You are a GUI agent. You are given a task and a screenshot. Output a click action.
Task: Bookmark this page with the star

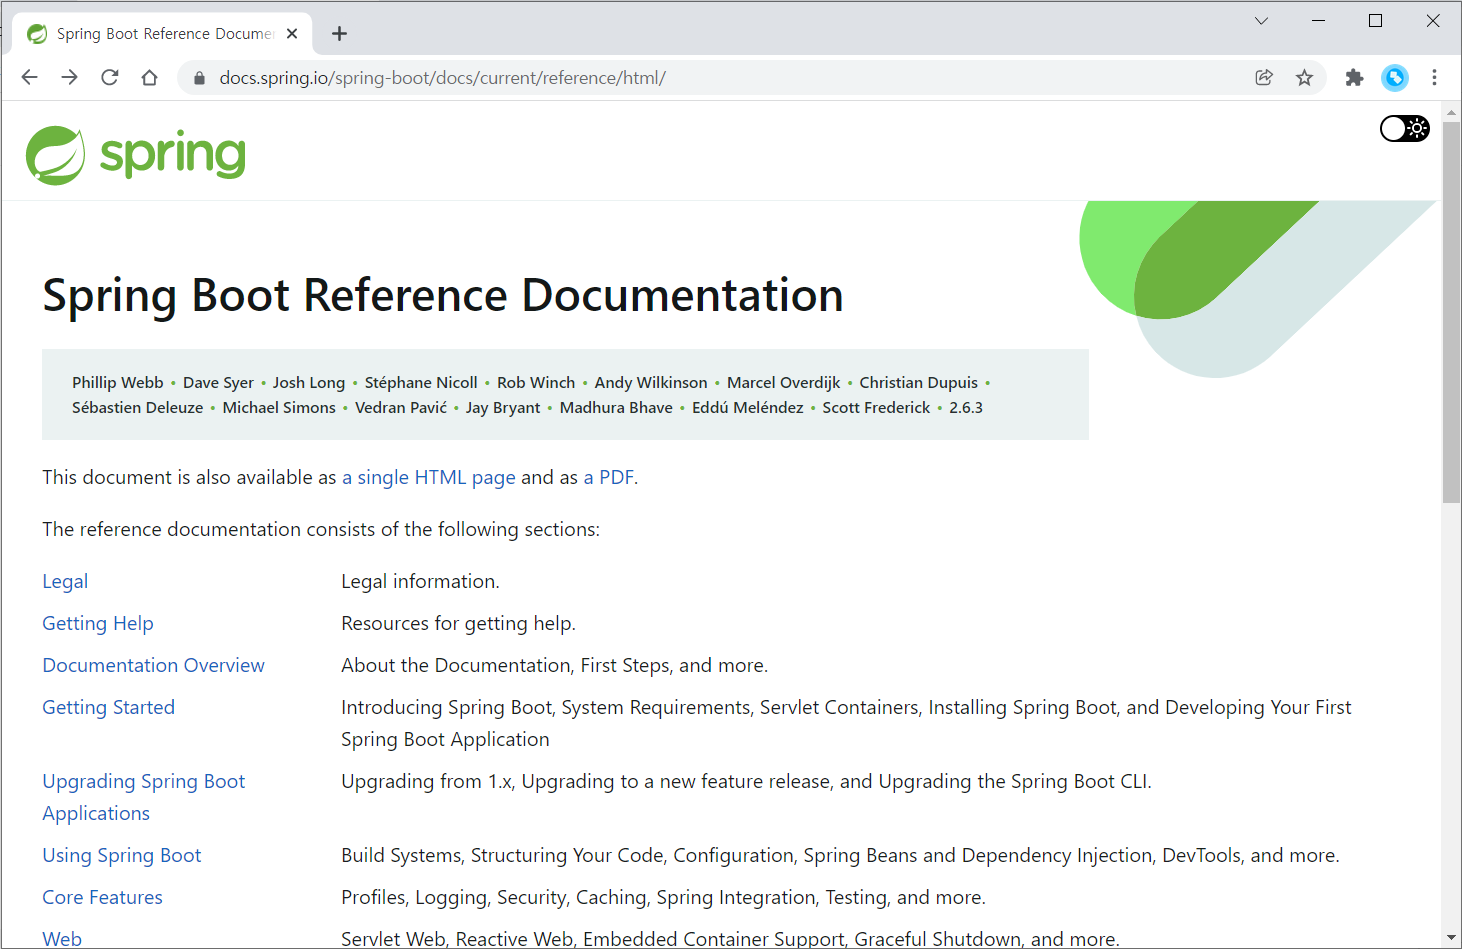point(1304,78)
